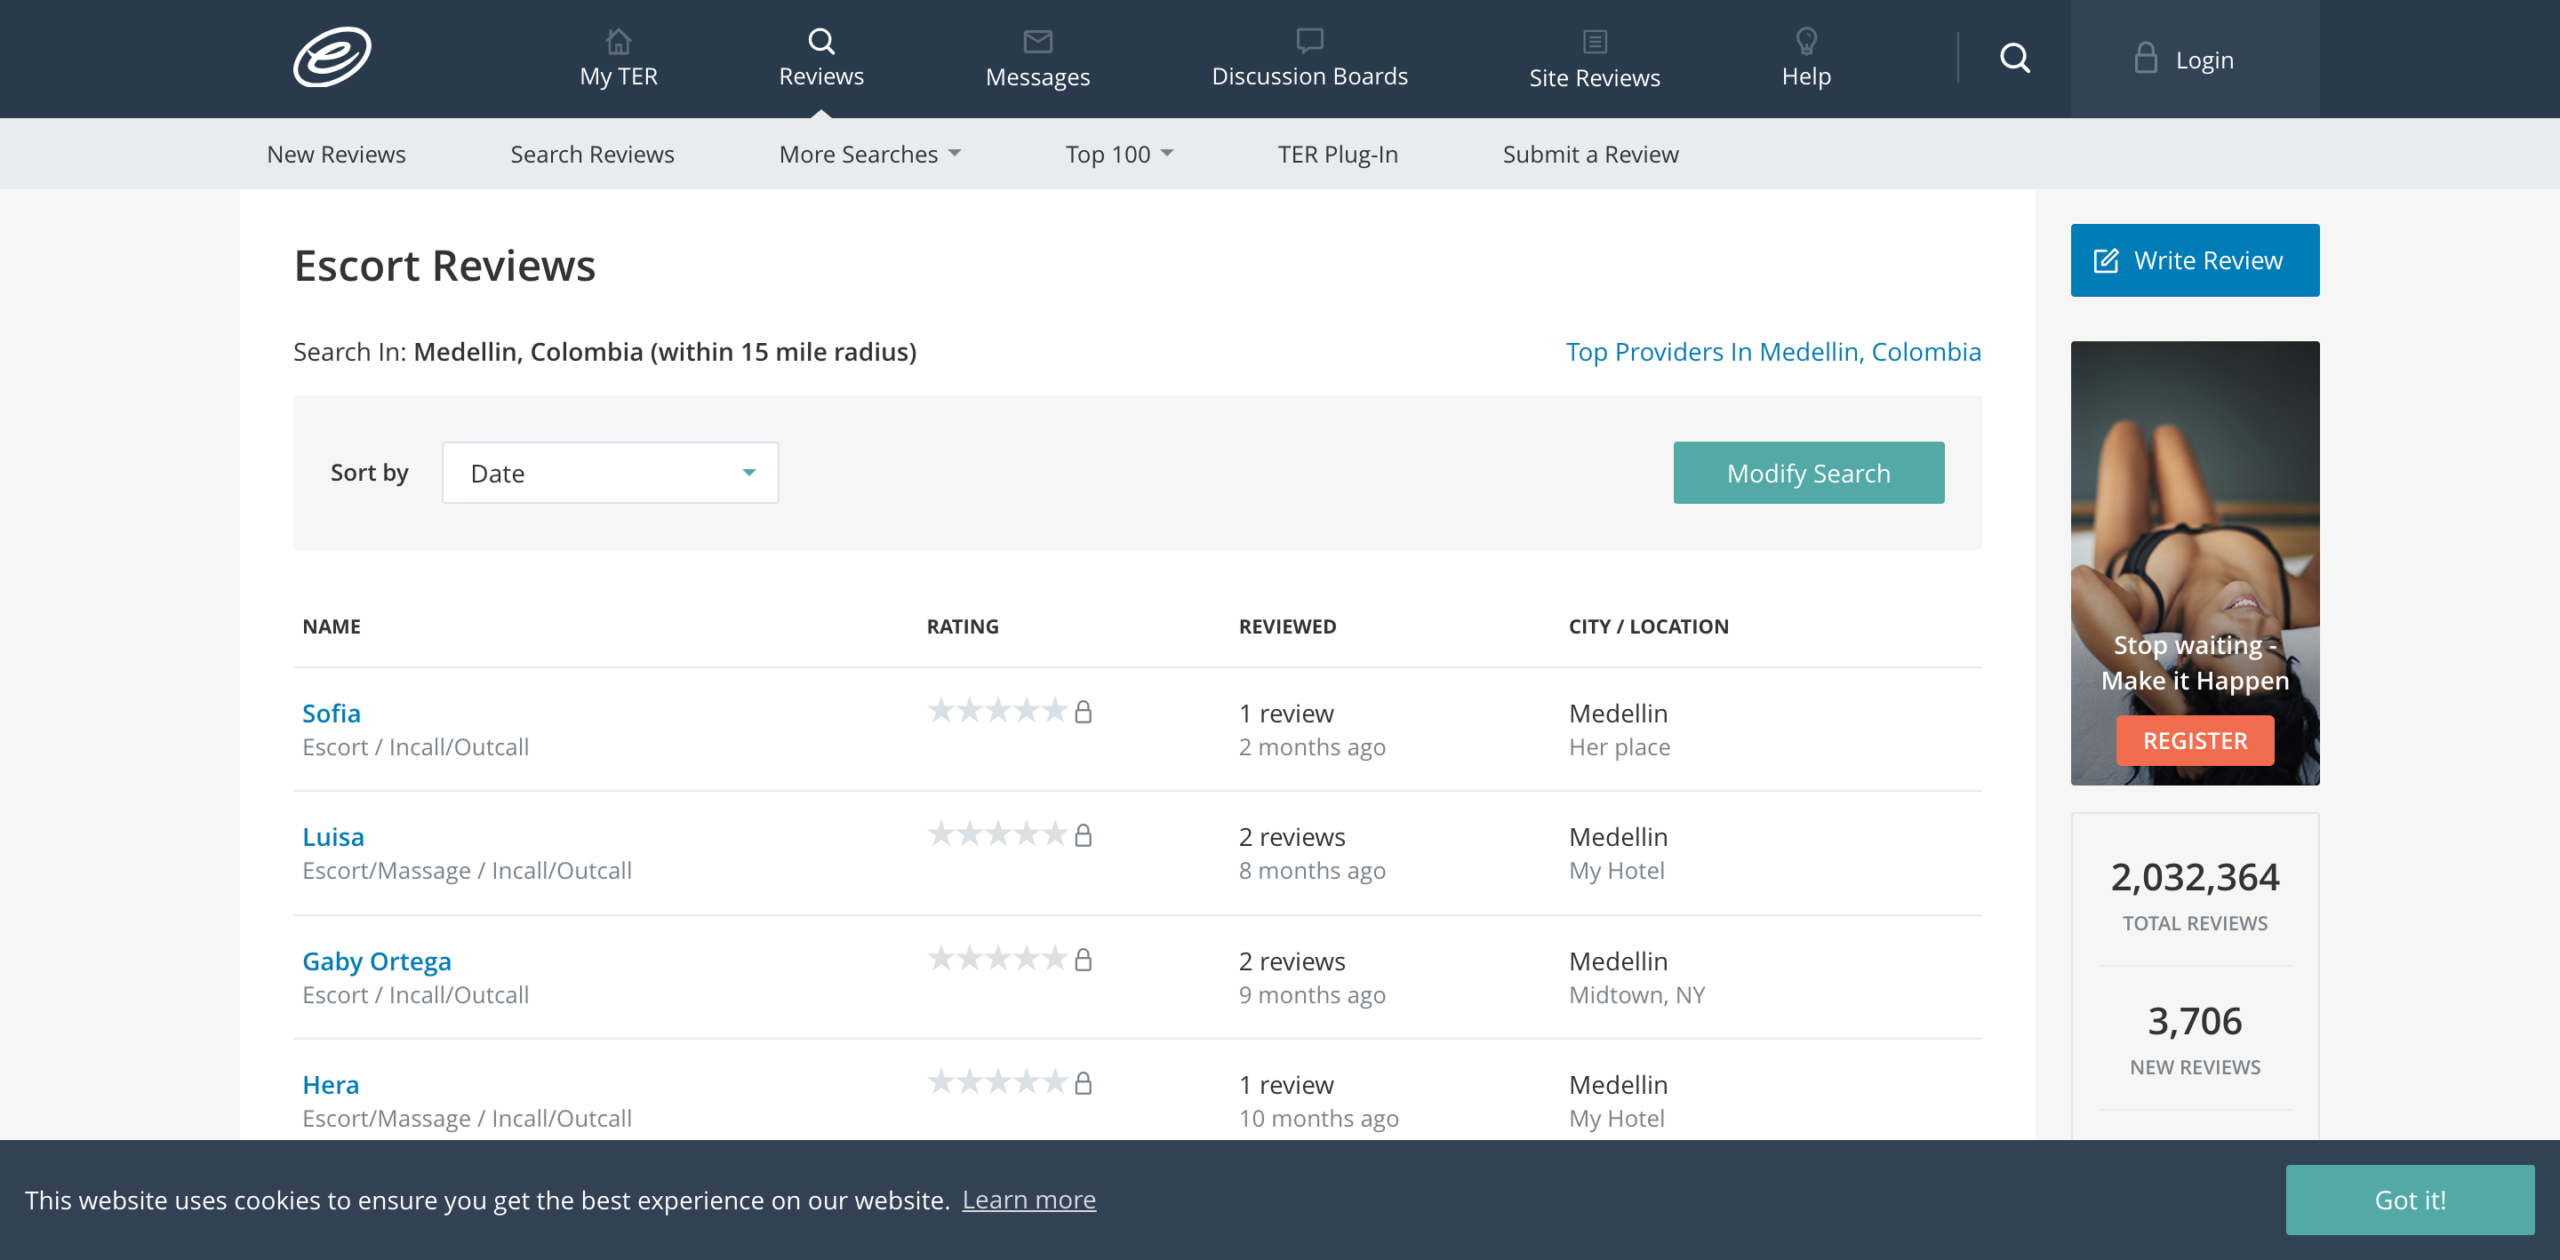The height and width of the screenshot is (1260, 2560).
Task: Go to New Reviews tab
Action: coord(336,154)
